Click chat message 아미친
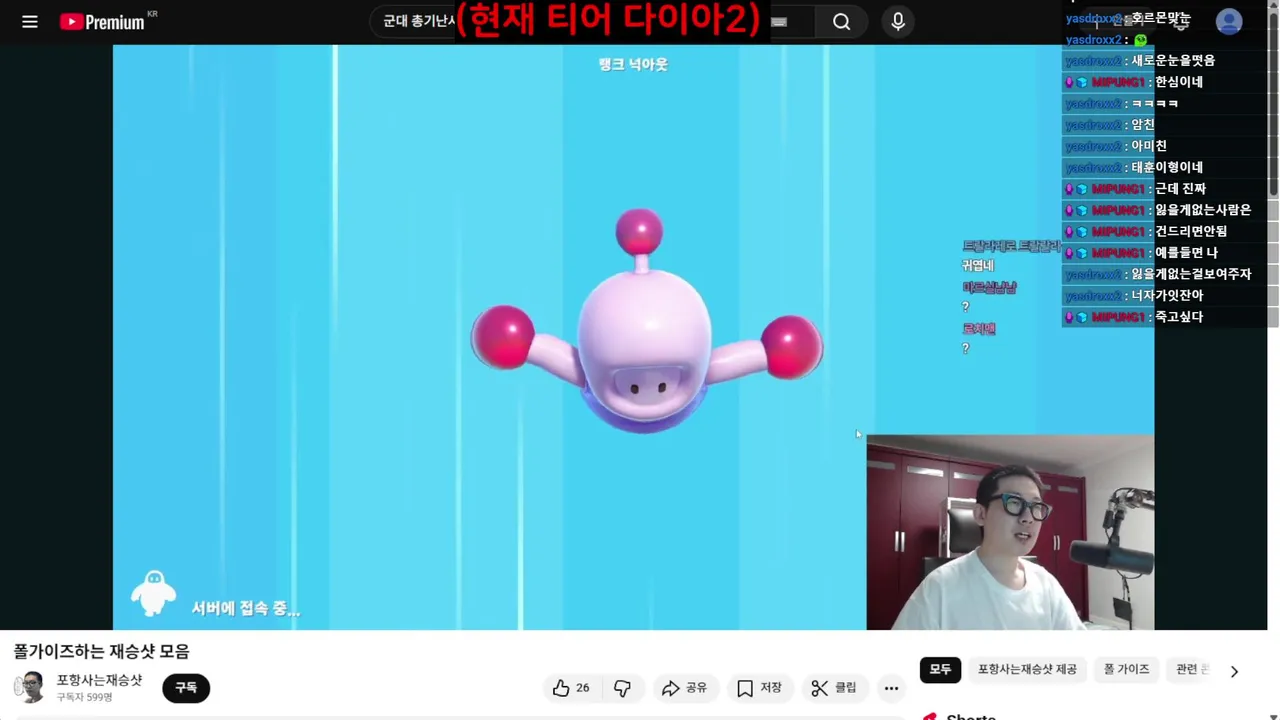 [1148, 146]
